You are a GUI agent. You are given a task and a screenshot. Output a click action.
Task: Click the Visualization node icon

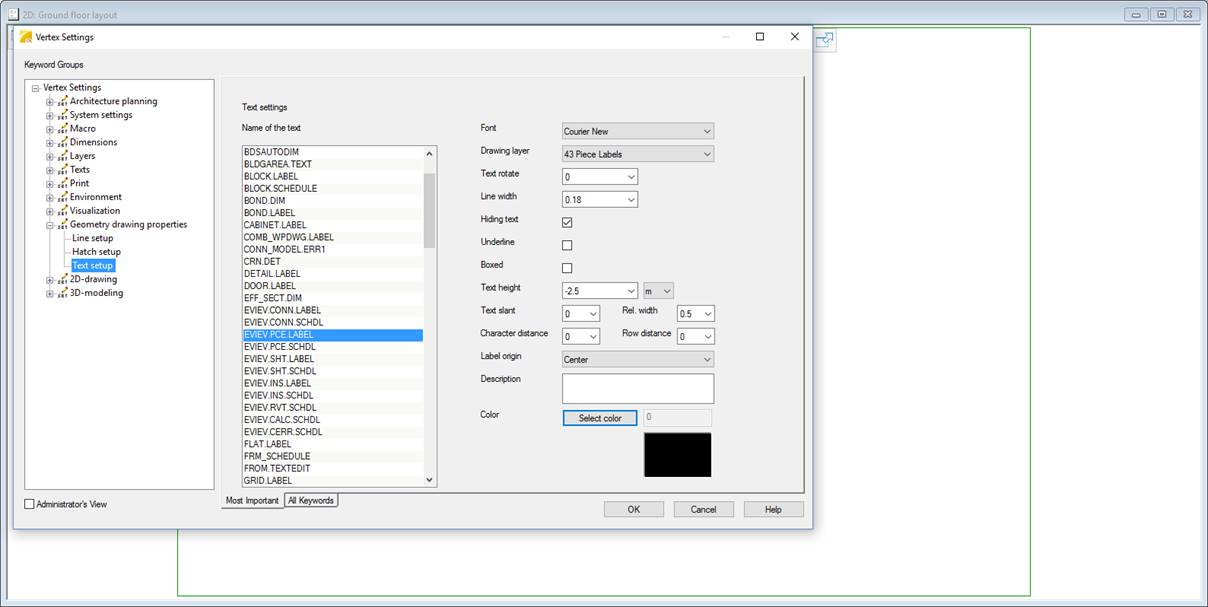pyautogui.click(x=62, y=211)
